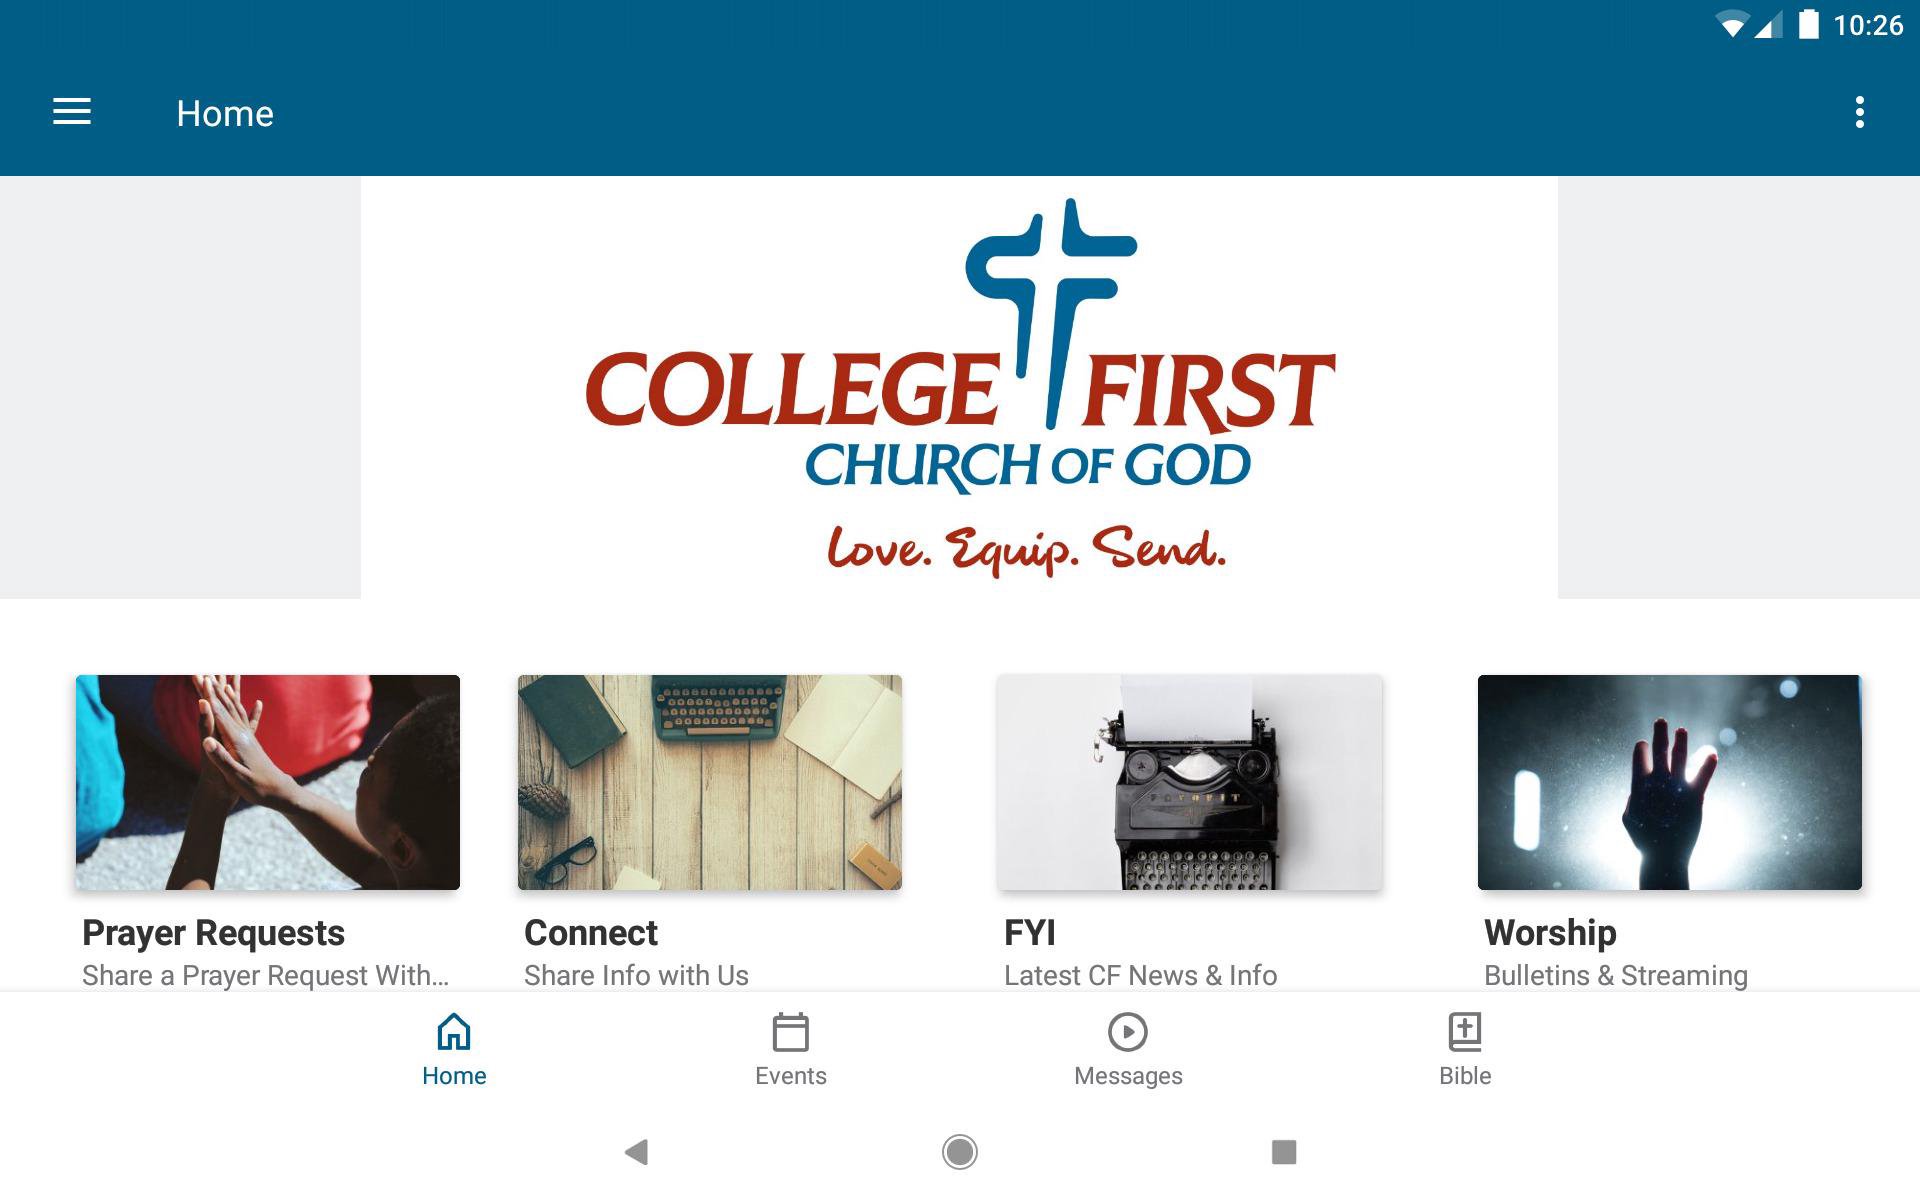Viewport: 1920px width, 1200px height.
Task: Switch to the Messages tab label
Action: point(1128,1076)
